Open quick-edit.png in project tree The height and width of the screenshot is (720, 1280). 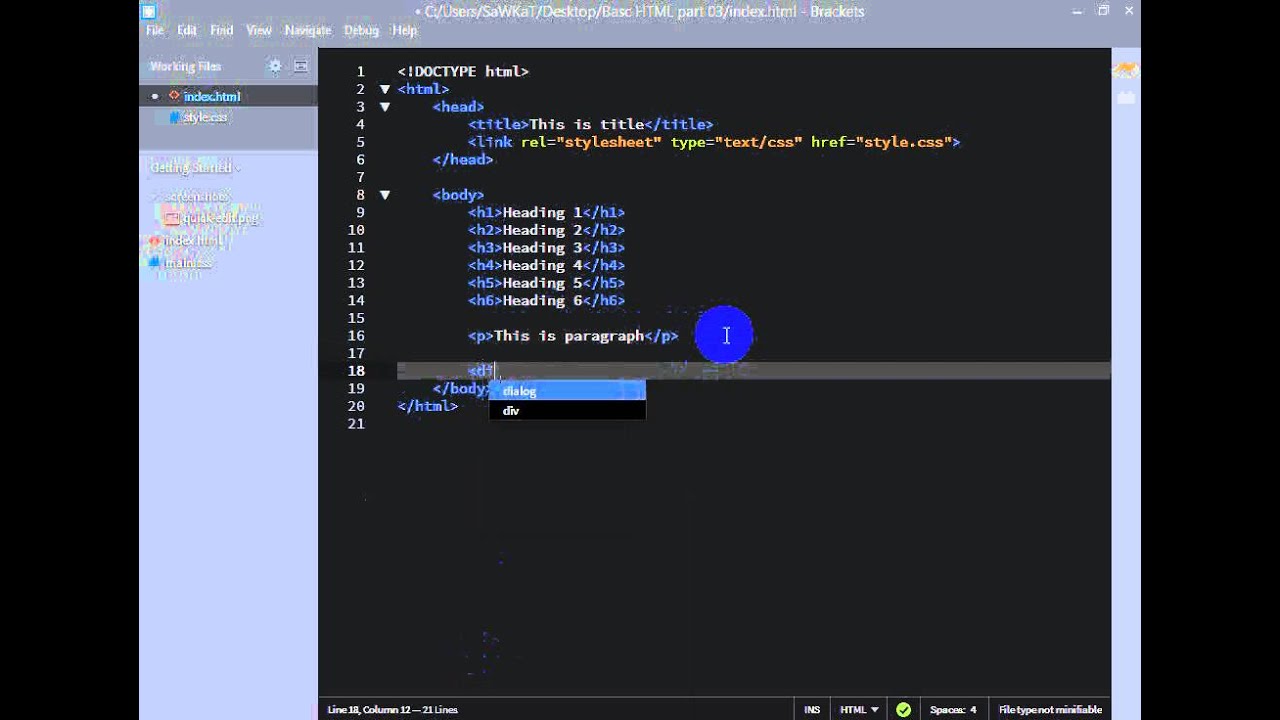(x=219, y=218)
